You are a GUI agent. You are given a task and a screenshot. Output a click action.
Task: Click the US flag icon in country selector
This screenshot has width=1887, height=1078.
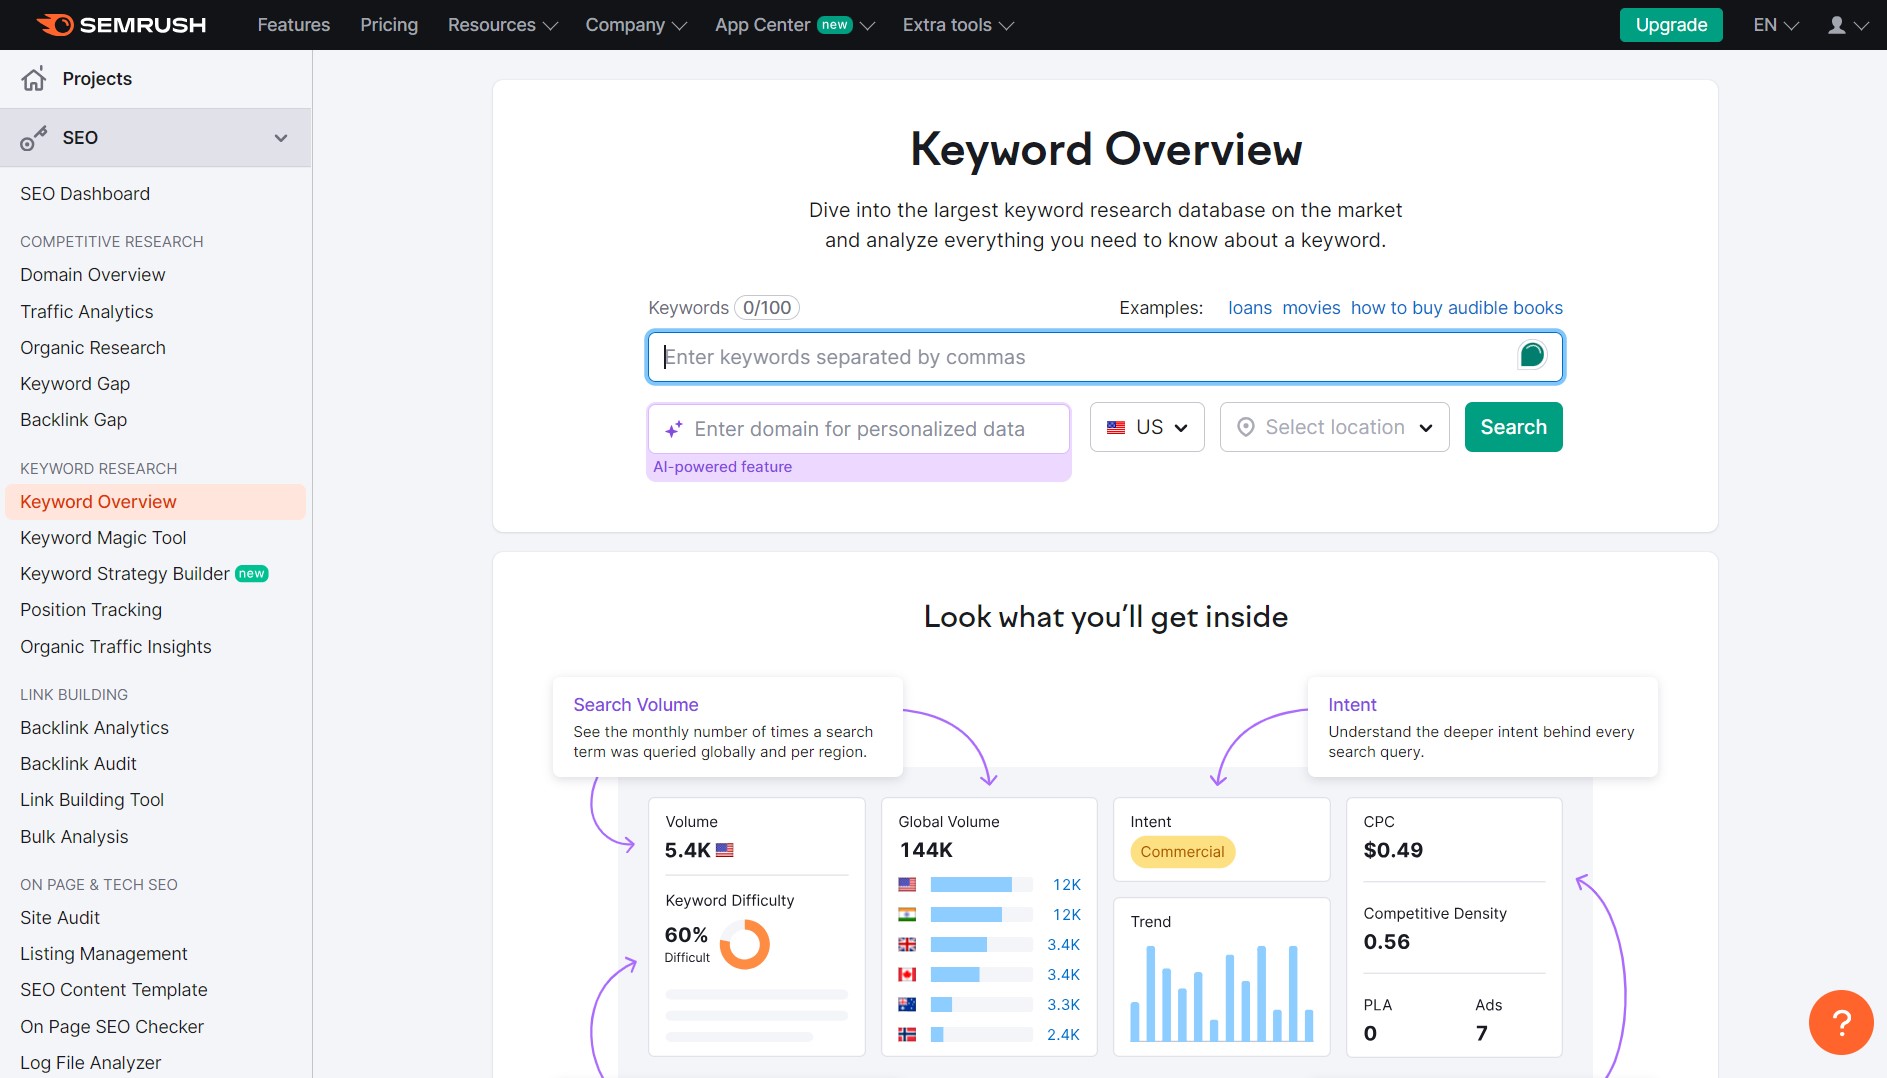click(x=1117, y=427)
